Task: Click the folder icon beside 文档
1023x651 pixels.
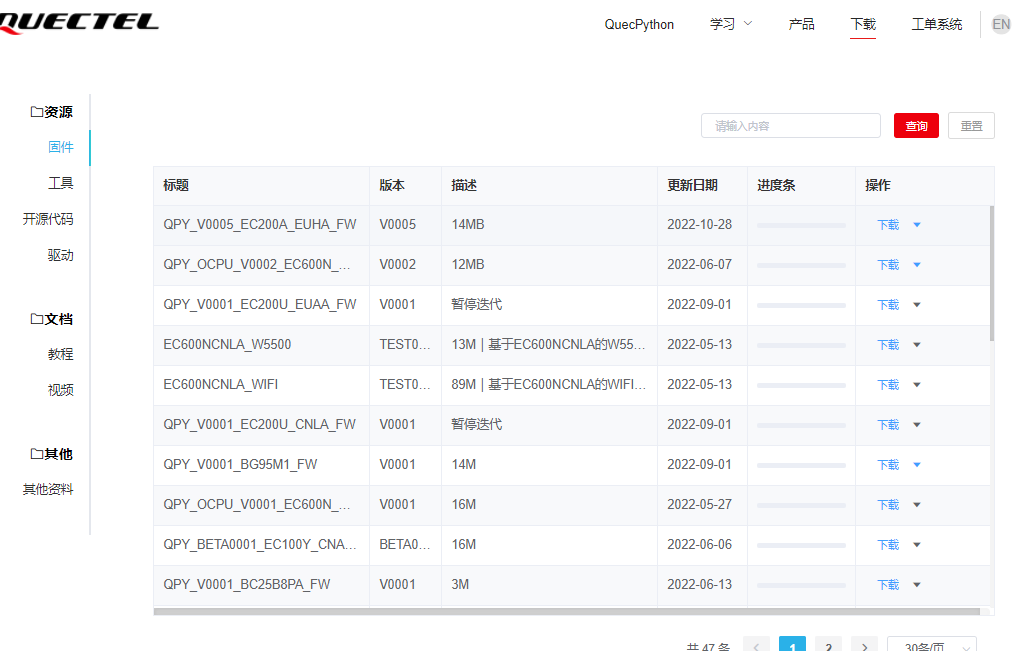Action: tap(37, 318)
